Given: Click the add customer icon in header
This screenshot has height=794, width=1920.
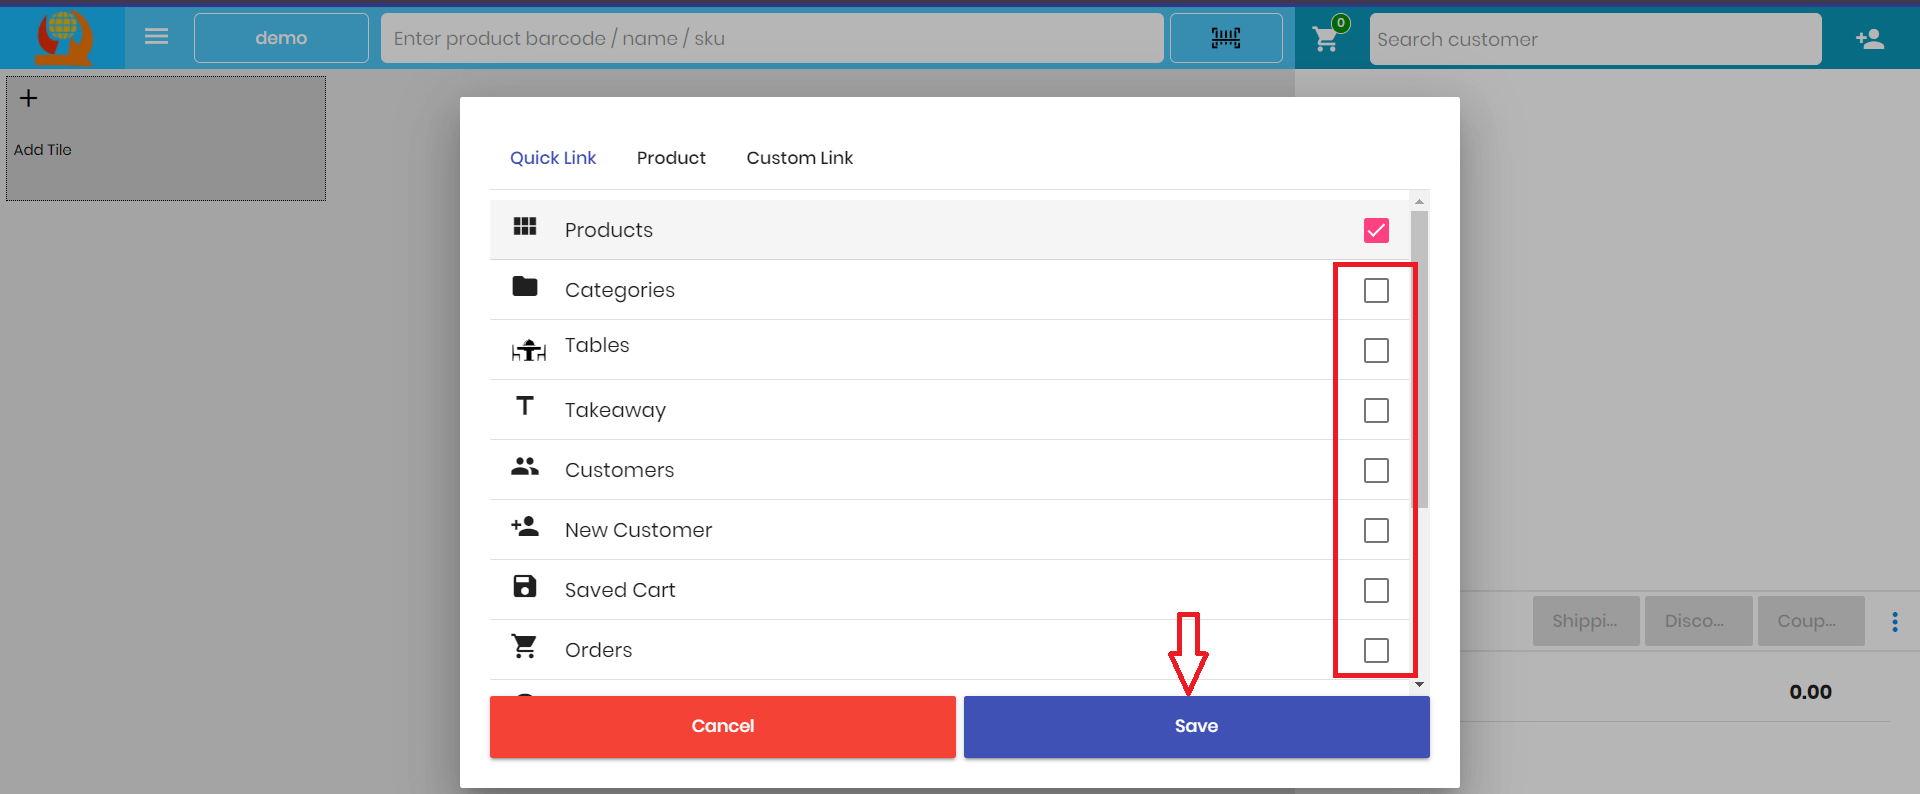Looking at the screenshot, I should [x=1869, y=39].
